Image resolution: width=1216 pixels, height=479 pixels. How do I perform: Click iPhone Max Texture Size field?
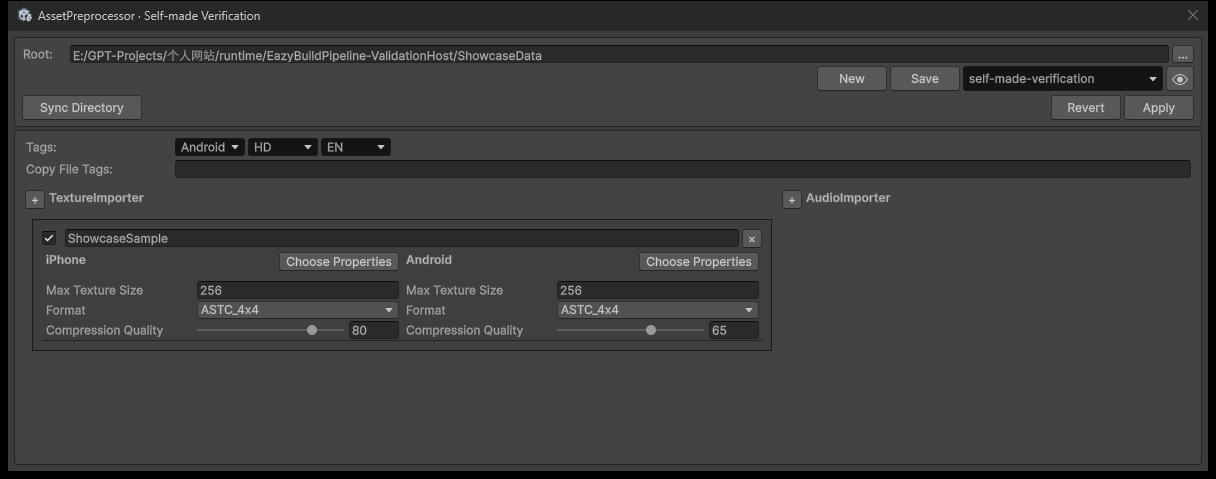(298, 290)
